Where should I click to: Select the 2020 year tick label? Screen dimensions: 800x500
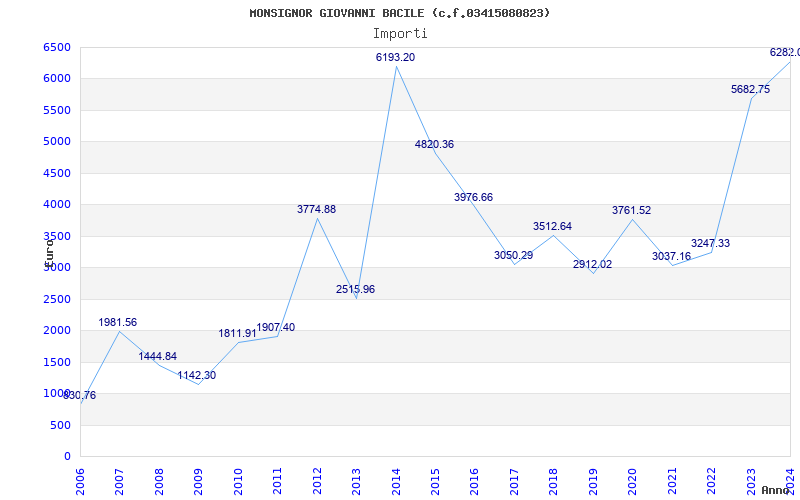click(x=632, y=482)
